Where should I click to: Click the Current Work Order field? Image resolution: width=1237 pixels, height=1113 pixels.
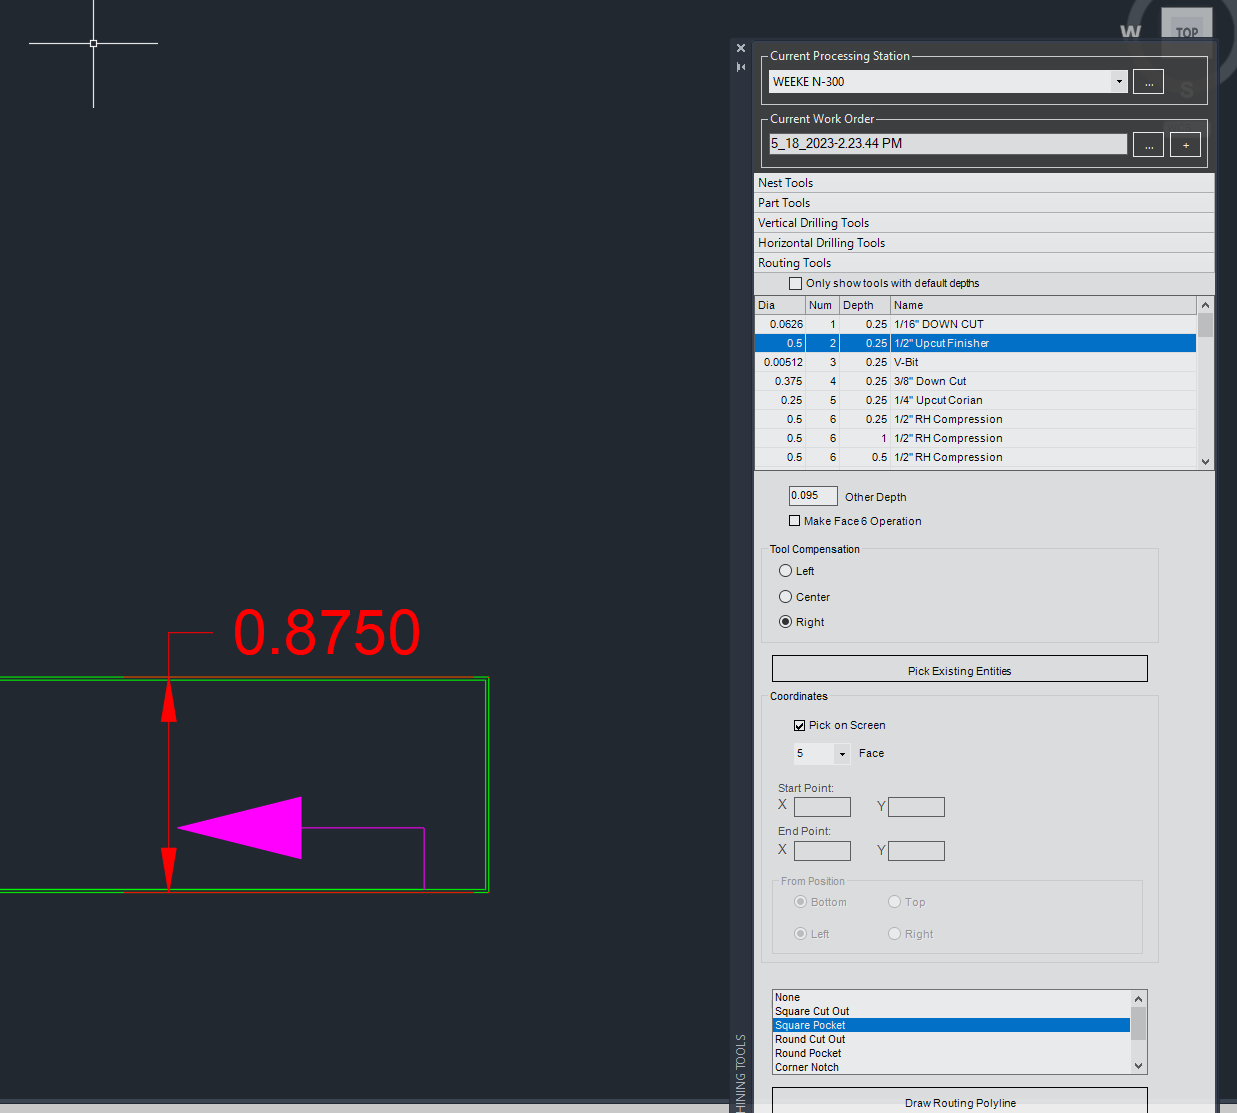pos(947,144)
